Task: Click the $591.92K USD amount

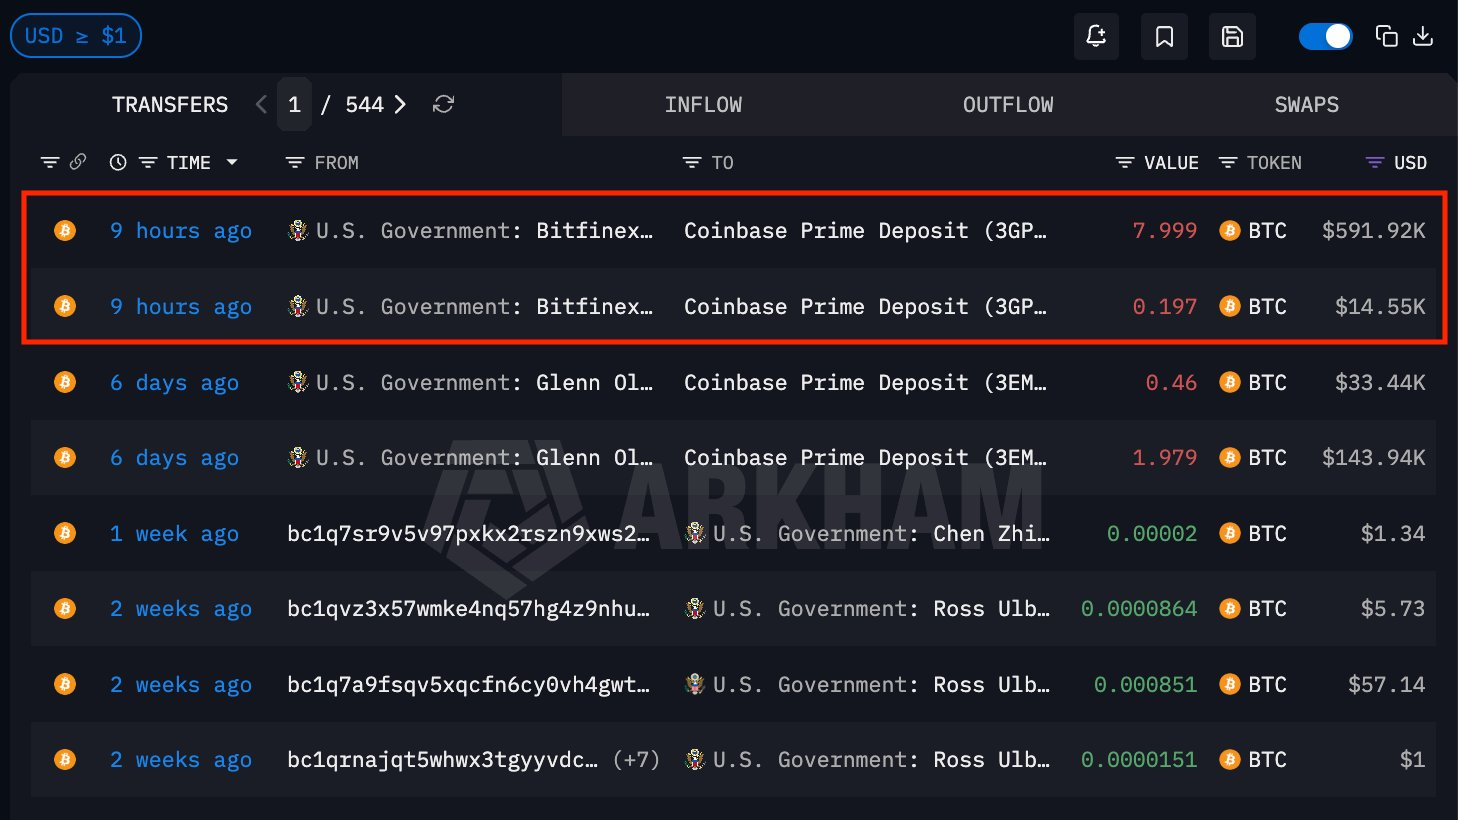Action: [1374, 231]
